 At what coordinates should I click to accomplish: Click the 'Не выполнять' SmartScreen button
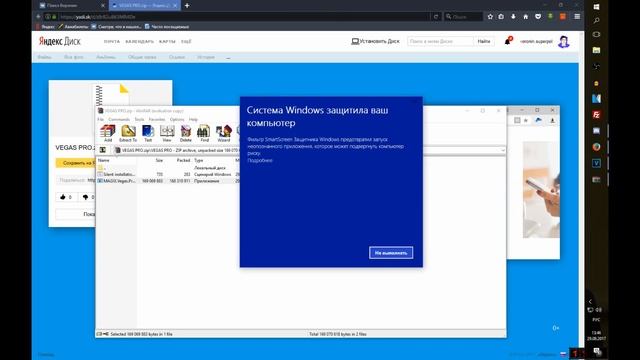point(391,253)
